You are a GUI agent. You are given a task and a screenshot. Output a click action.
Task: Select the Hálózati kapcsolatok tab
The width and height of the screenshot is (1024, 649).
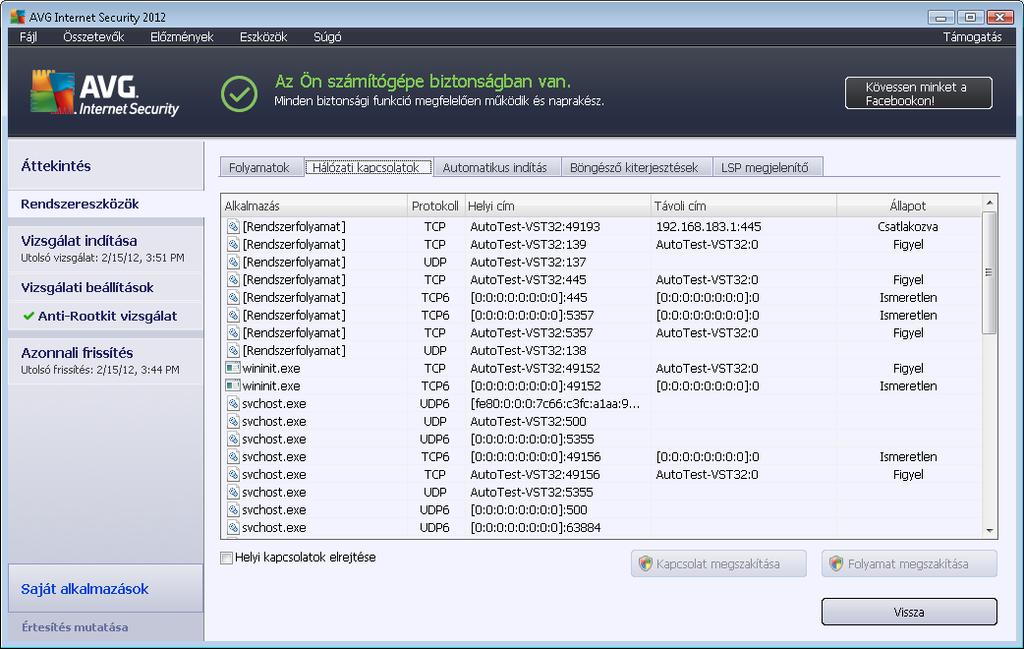366,167
